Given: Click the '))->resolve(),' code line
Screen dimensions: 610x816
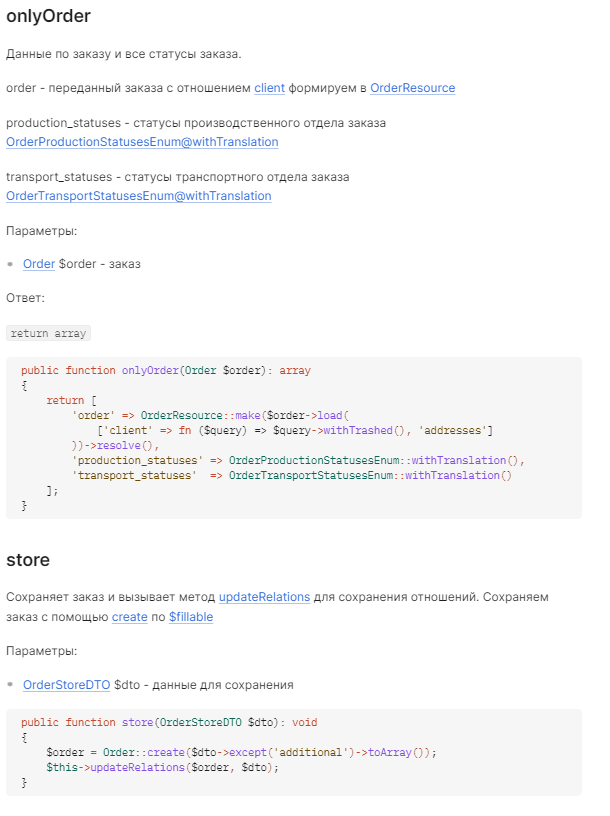Looking at the screenshot, I should click(116, 445).
